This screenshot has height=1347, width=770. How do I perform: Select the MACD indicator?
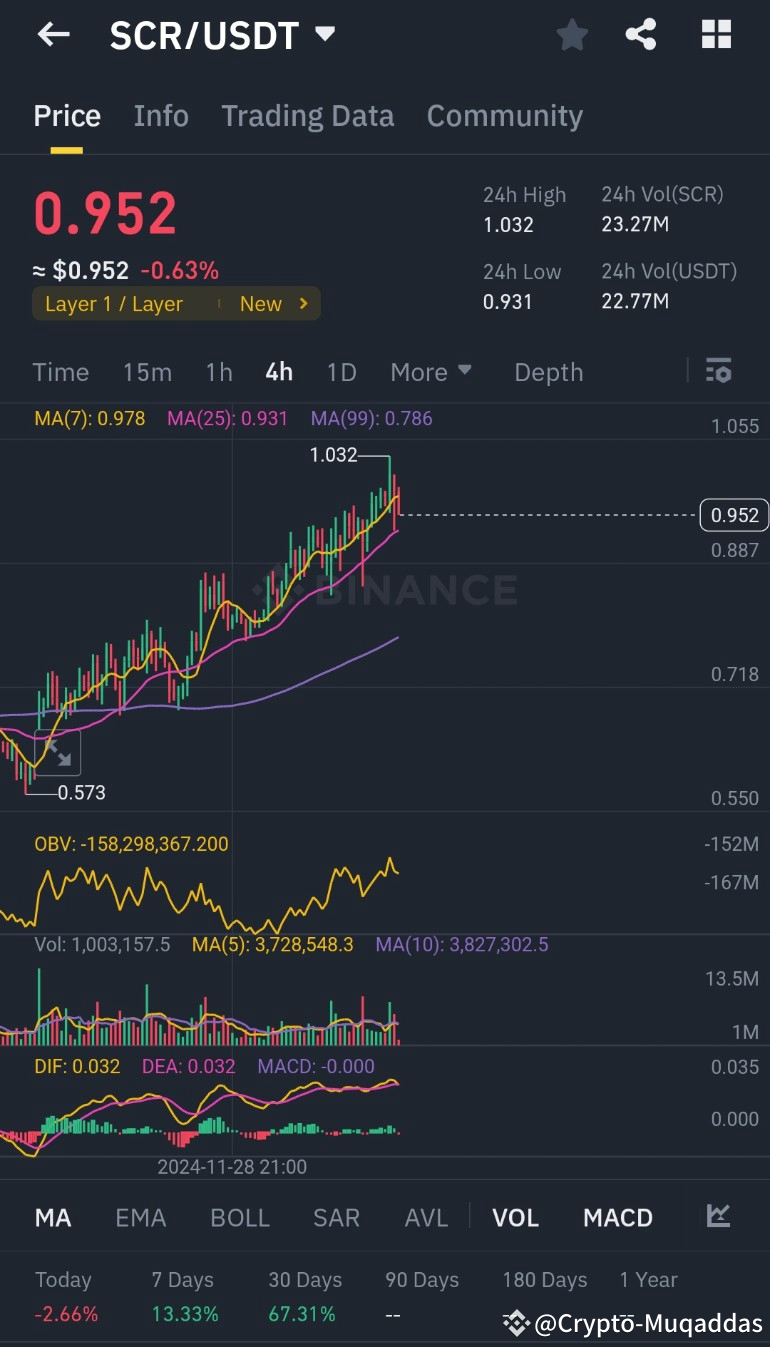(617, 1217)
